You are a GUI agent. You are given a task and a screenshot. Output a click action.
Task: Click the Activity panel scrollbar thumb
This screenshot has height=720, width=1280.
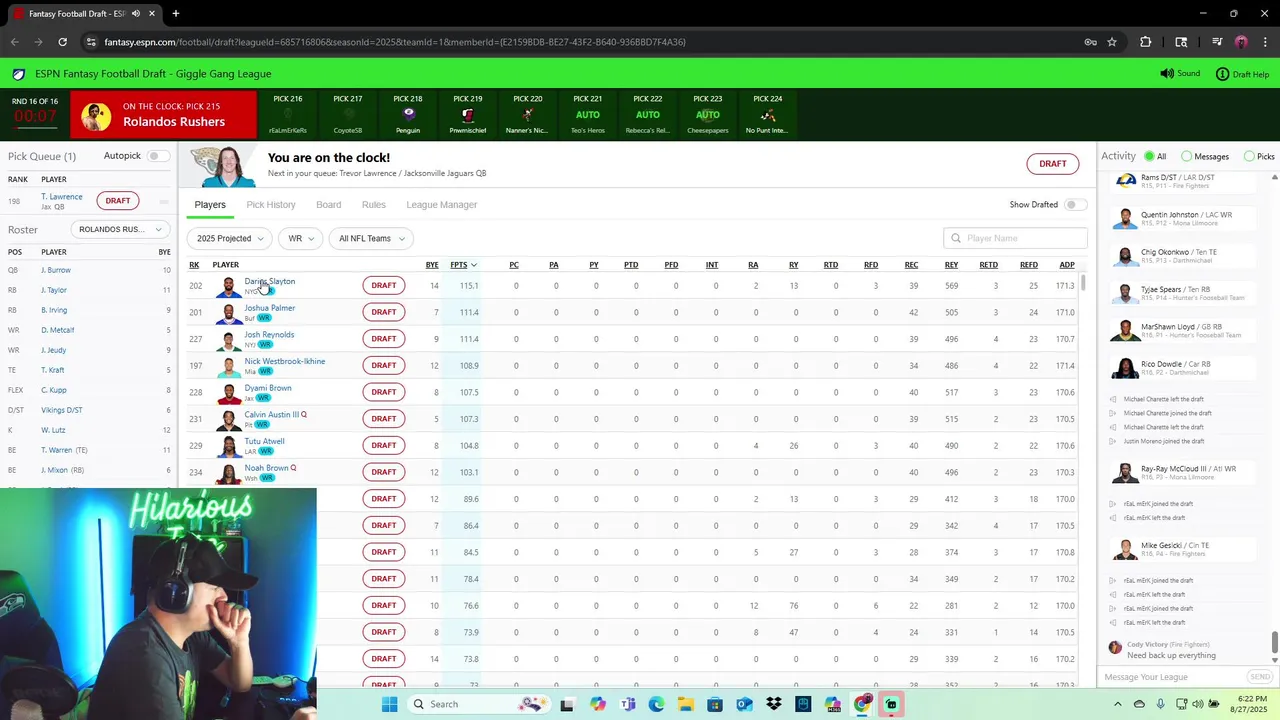point(1274,641)
